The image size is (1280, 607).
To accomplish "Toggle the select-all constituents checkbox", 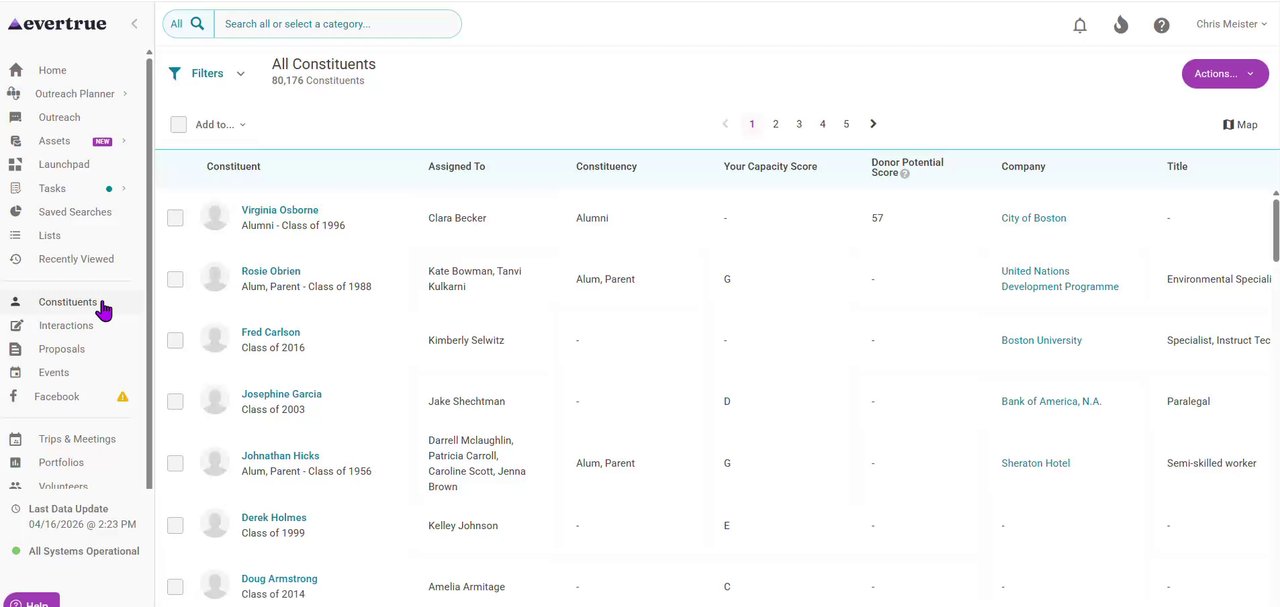I will [x=179, y=125].
